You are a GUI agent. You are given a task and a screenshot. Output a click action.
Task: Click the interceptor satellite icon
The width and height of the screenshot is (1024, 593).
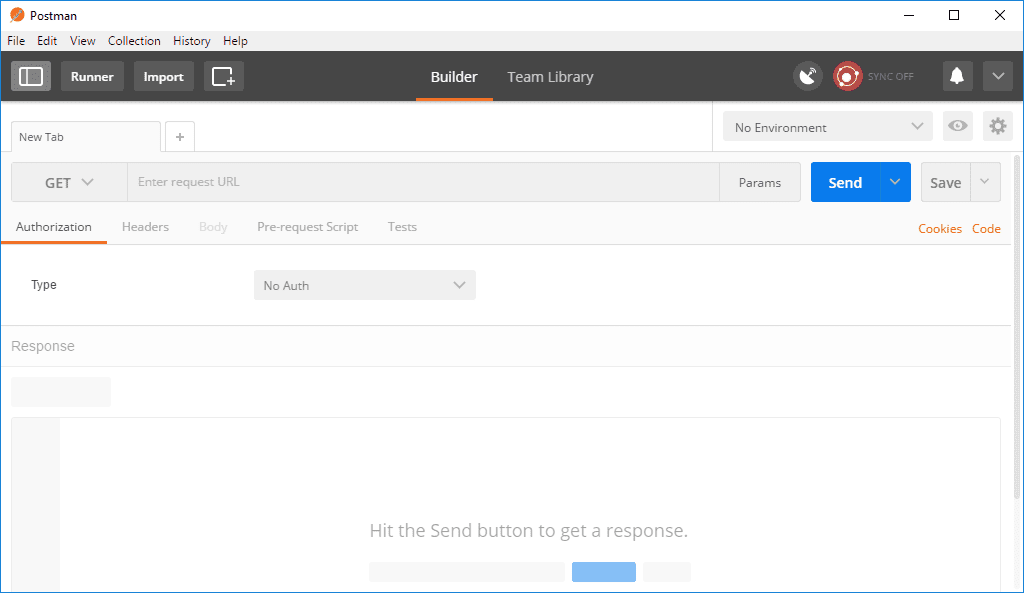[x=808, y=76]
